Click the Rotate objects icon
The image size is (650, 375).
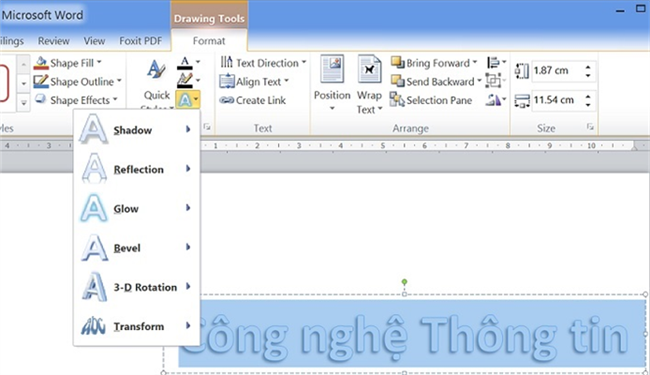pos(493,100)
